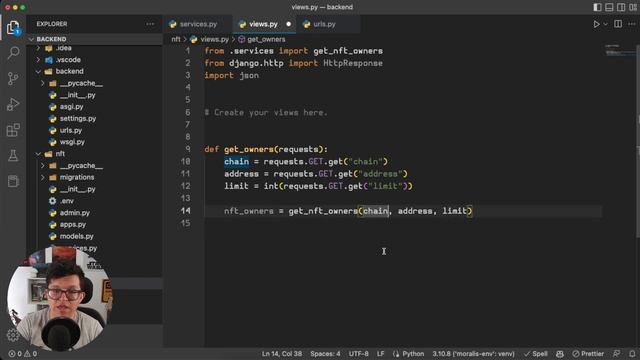Open admin.py in the explorer
Image resolution: width=640 pixels, height=360 pixels.
pyautogui.click(x=74, y=213)
